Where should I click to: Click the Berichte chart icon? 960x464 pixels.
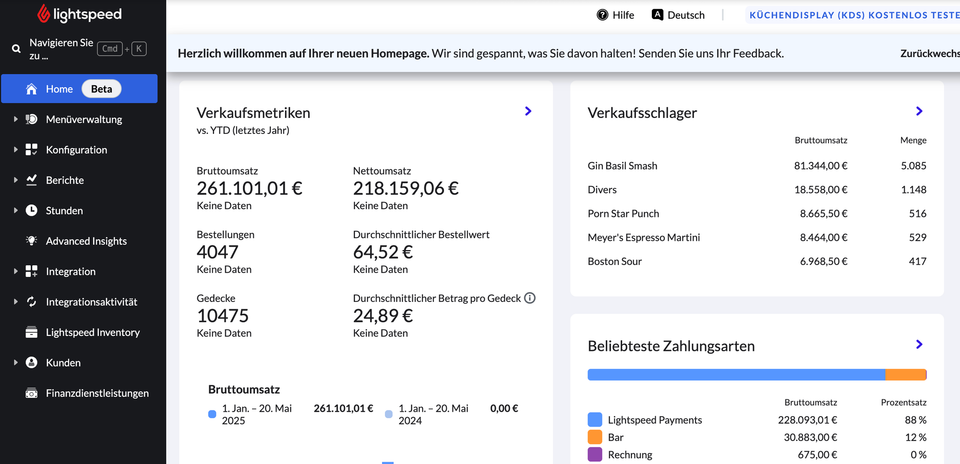(x=32, y=180)
